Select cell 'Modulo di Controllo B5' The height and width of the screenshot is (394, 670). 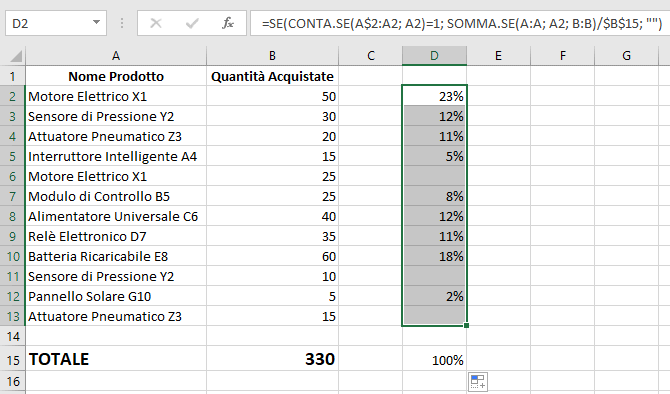click(x=116, y=196)
